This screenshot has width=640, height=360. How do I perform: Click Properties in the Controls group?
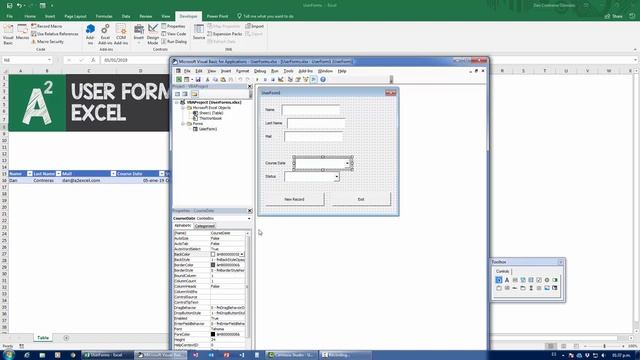[173, 26]
